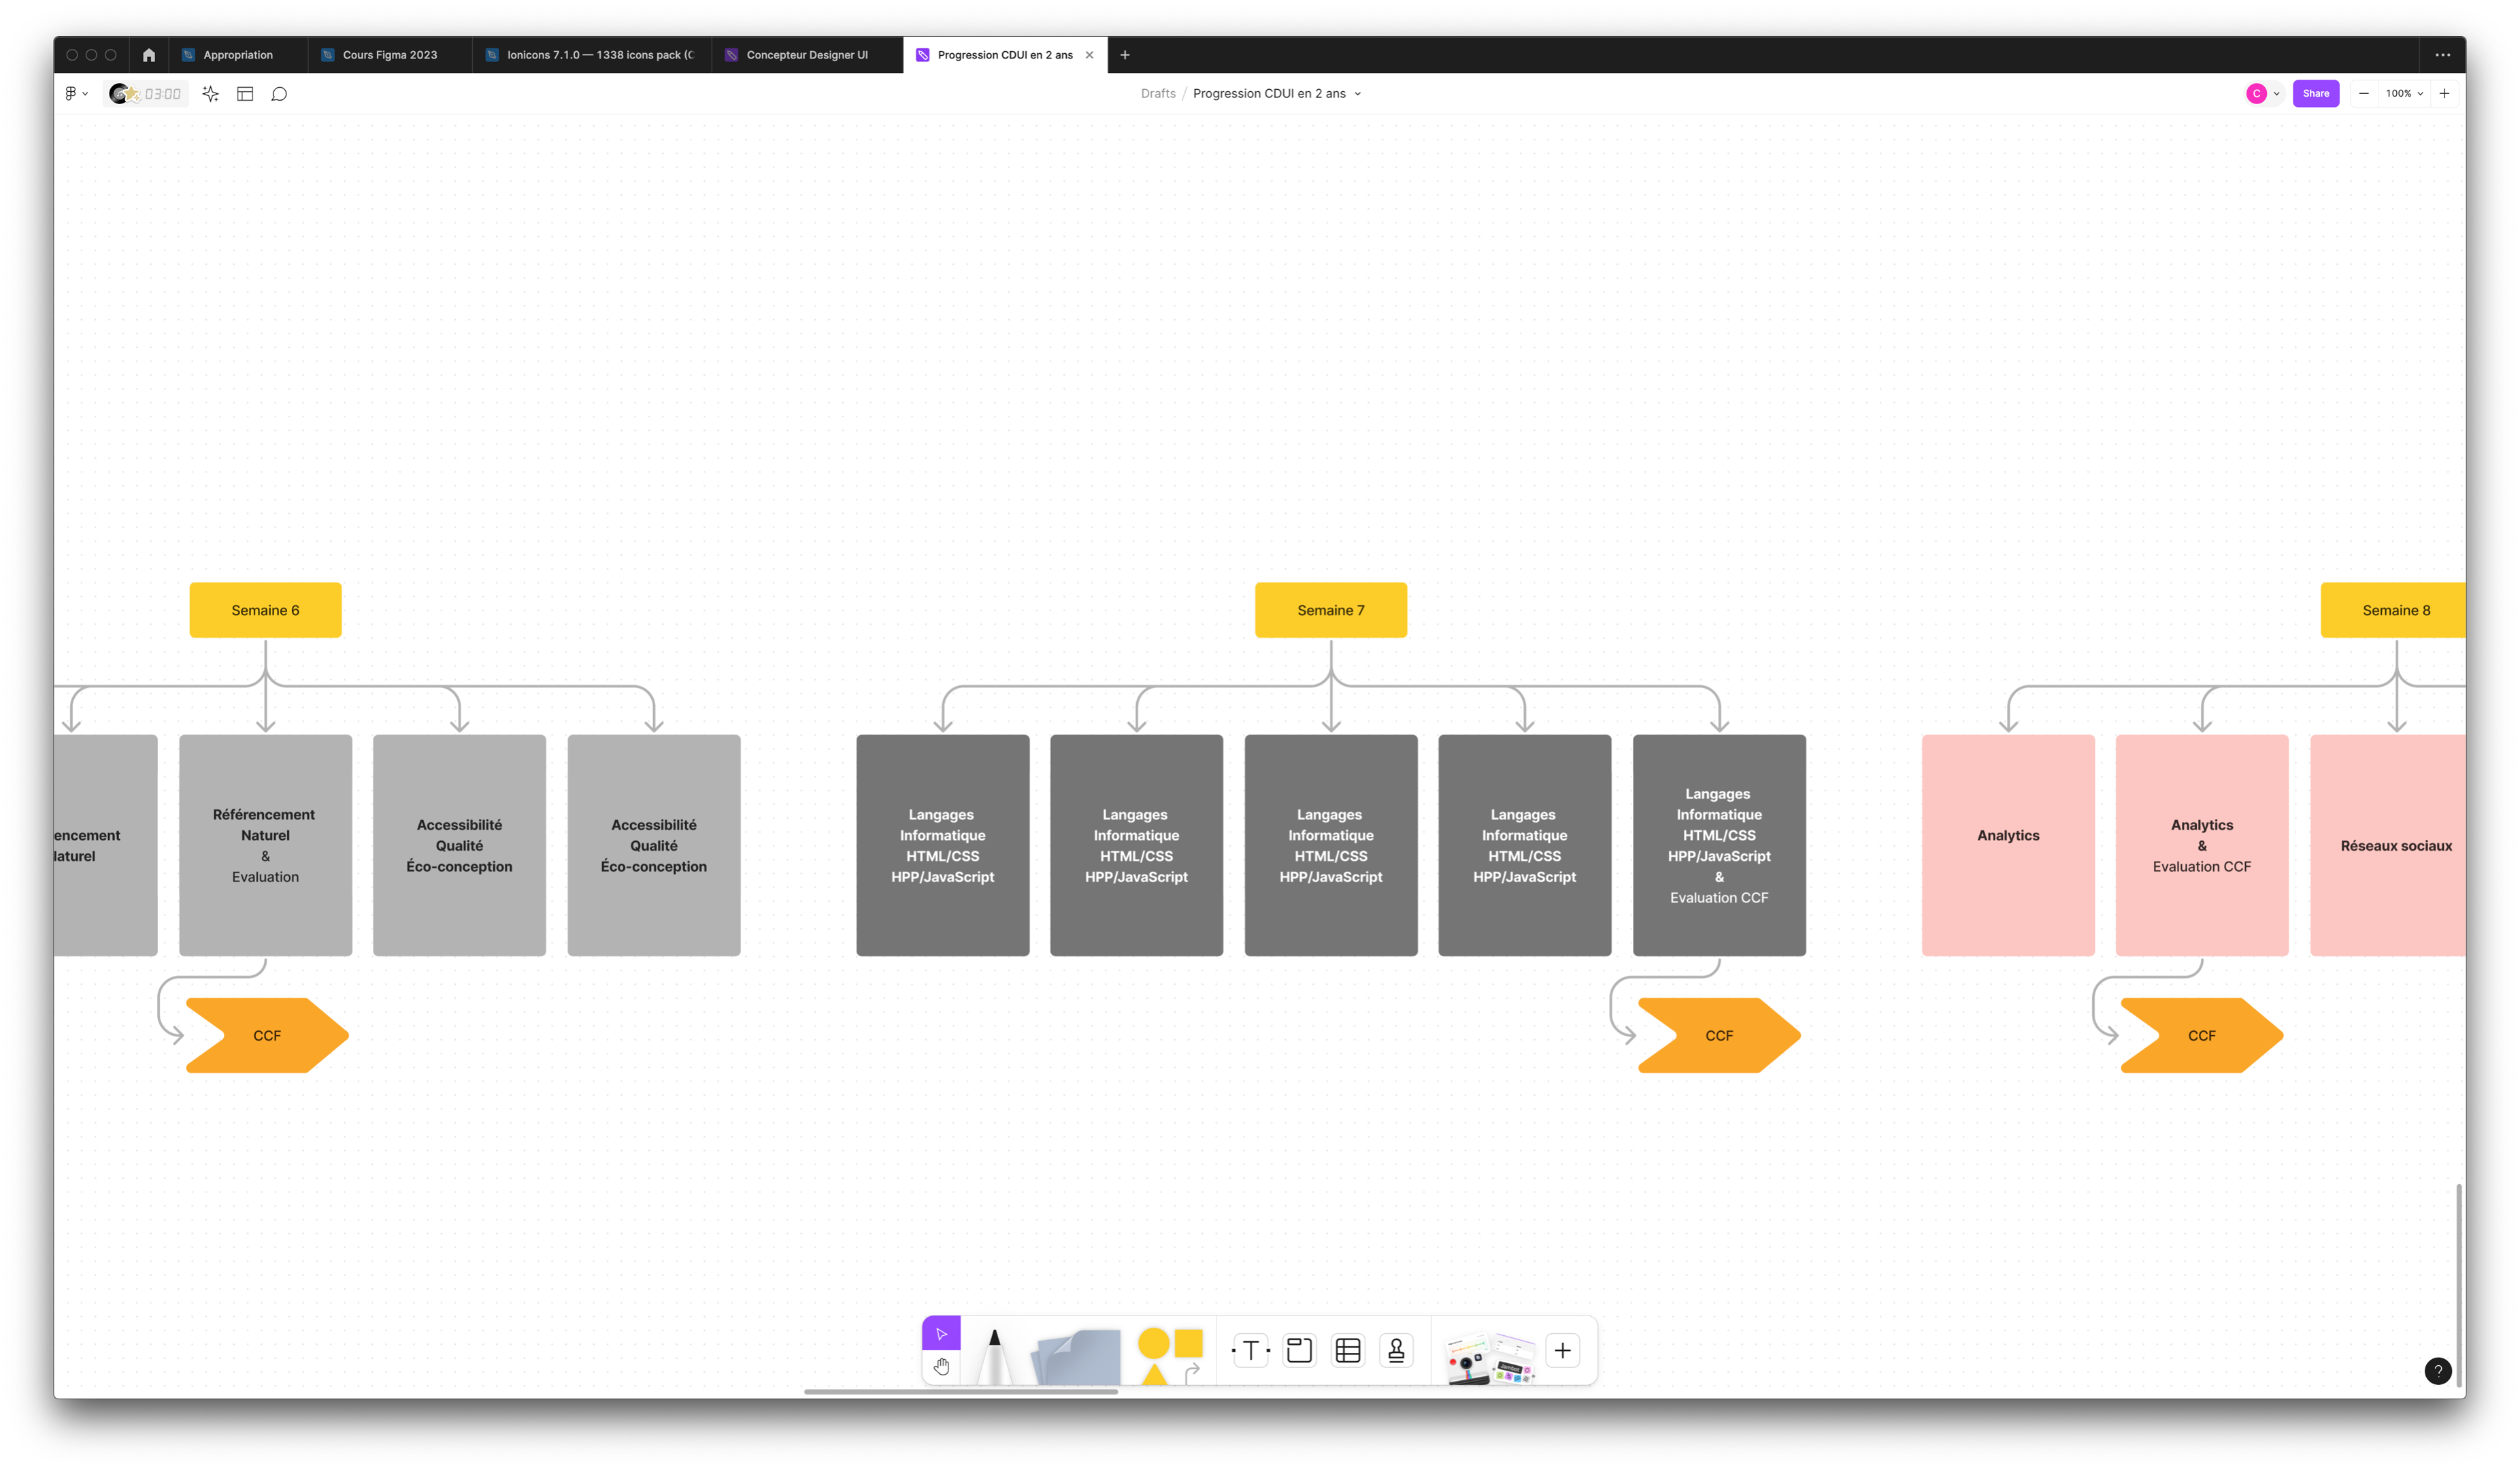Expand the file title dropdown chevron
Screen dimensions: 2520x1470
click(x=1357, y=94)
